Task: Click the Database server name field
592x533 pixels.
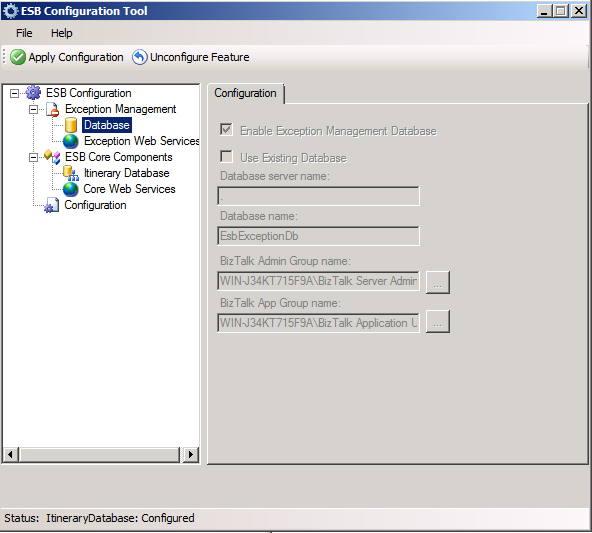Action: (x=318, y=196)
